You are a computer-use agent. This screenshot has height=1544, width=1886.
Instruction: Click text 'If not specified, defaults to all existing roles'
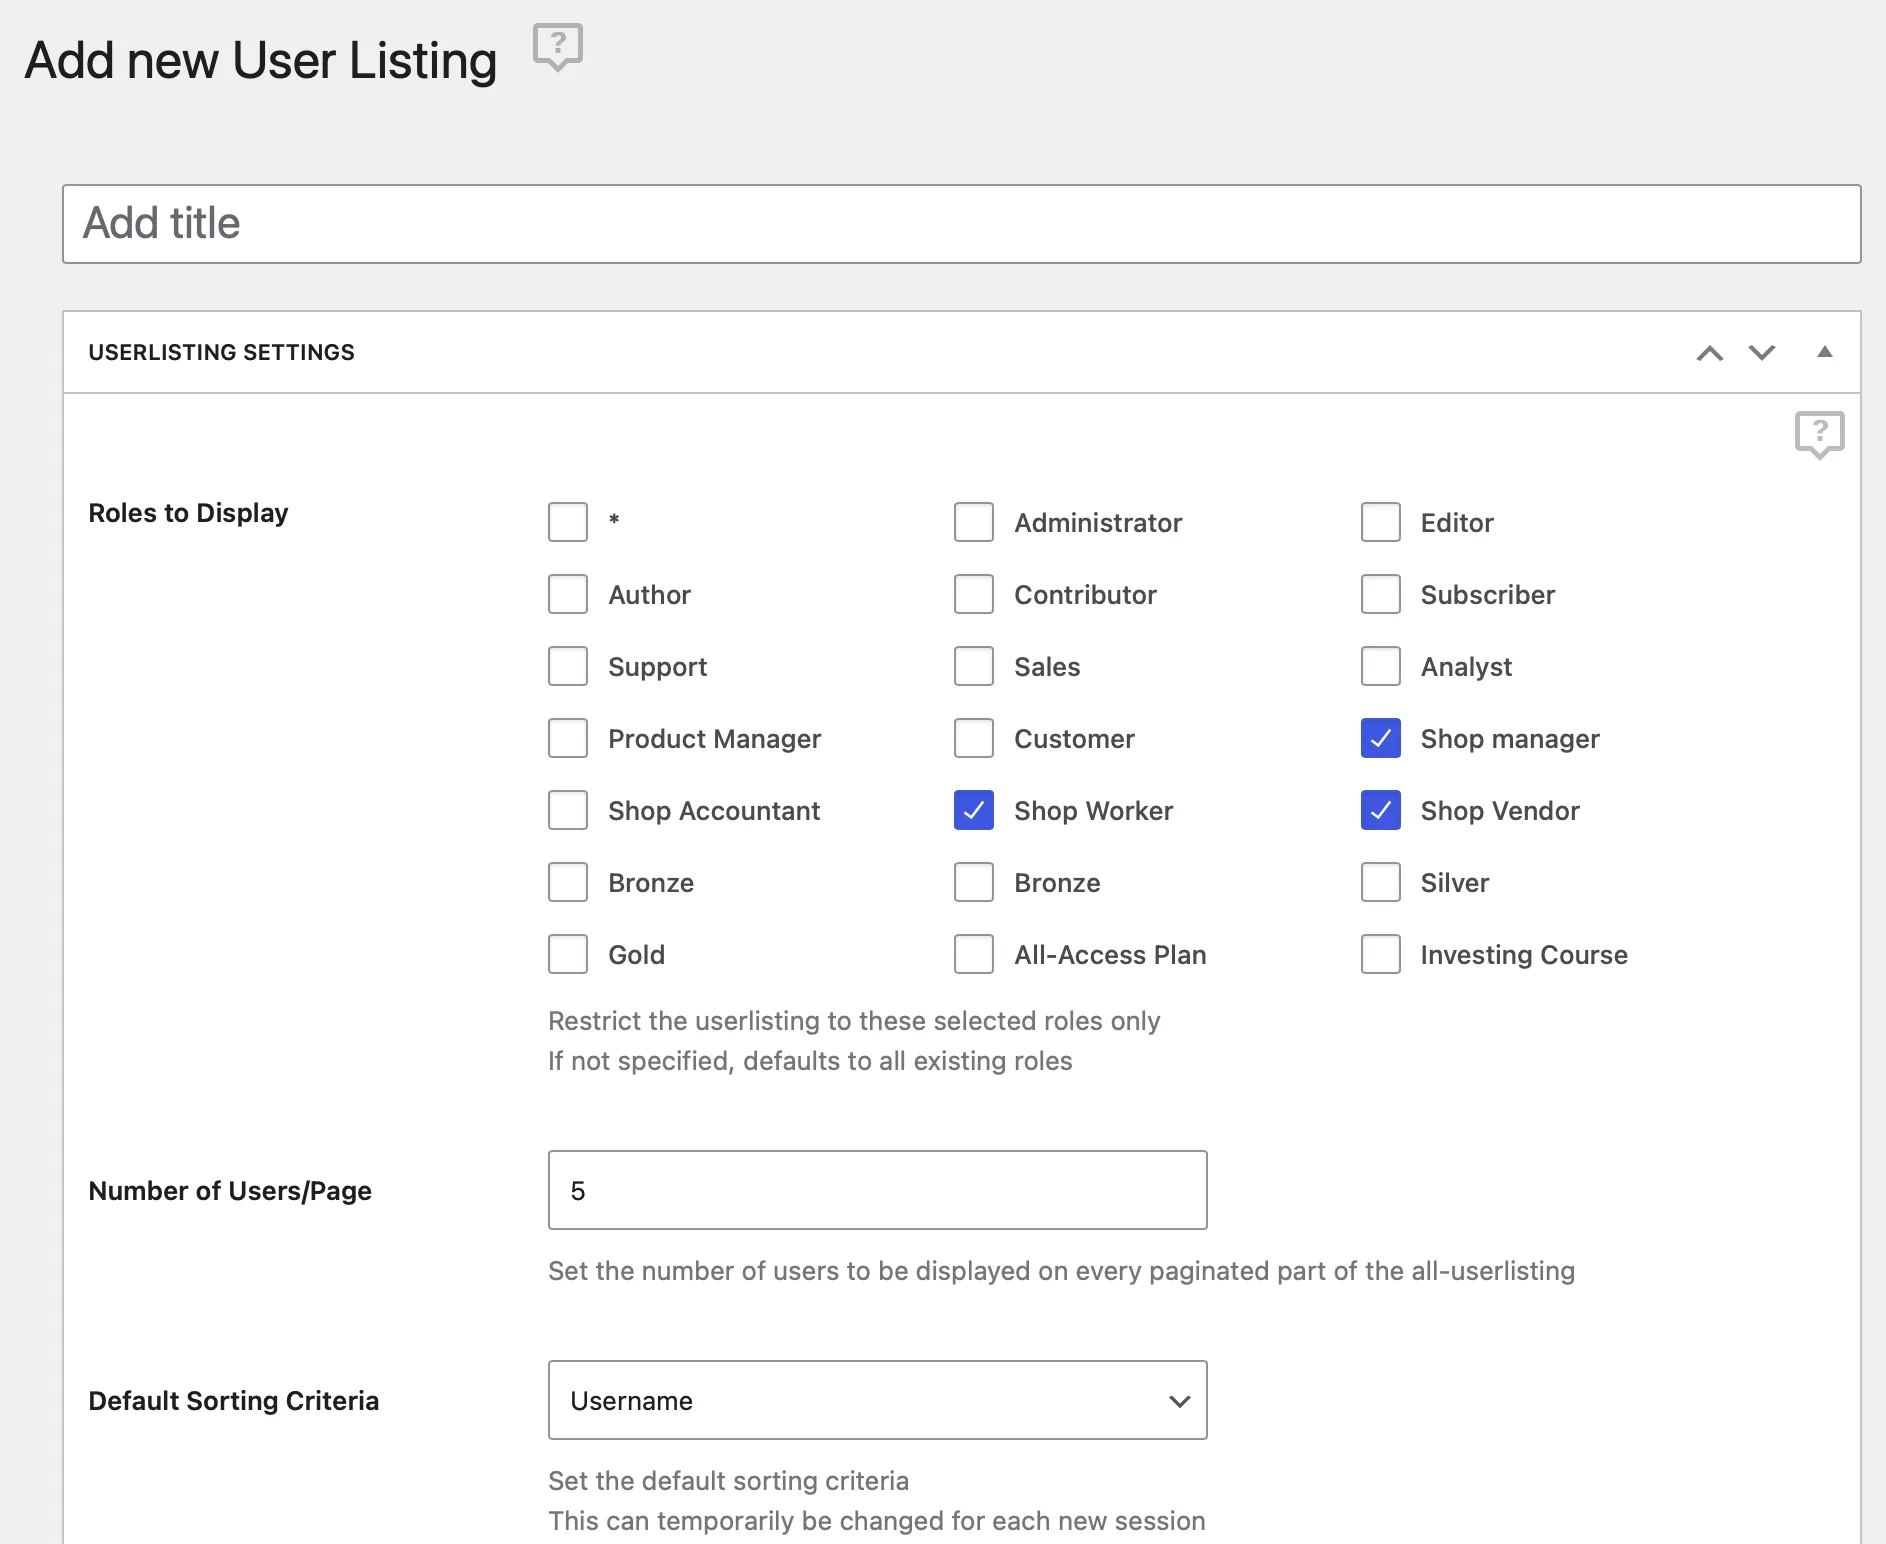coord(810,1061)
